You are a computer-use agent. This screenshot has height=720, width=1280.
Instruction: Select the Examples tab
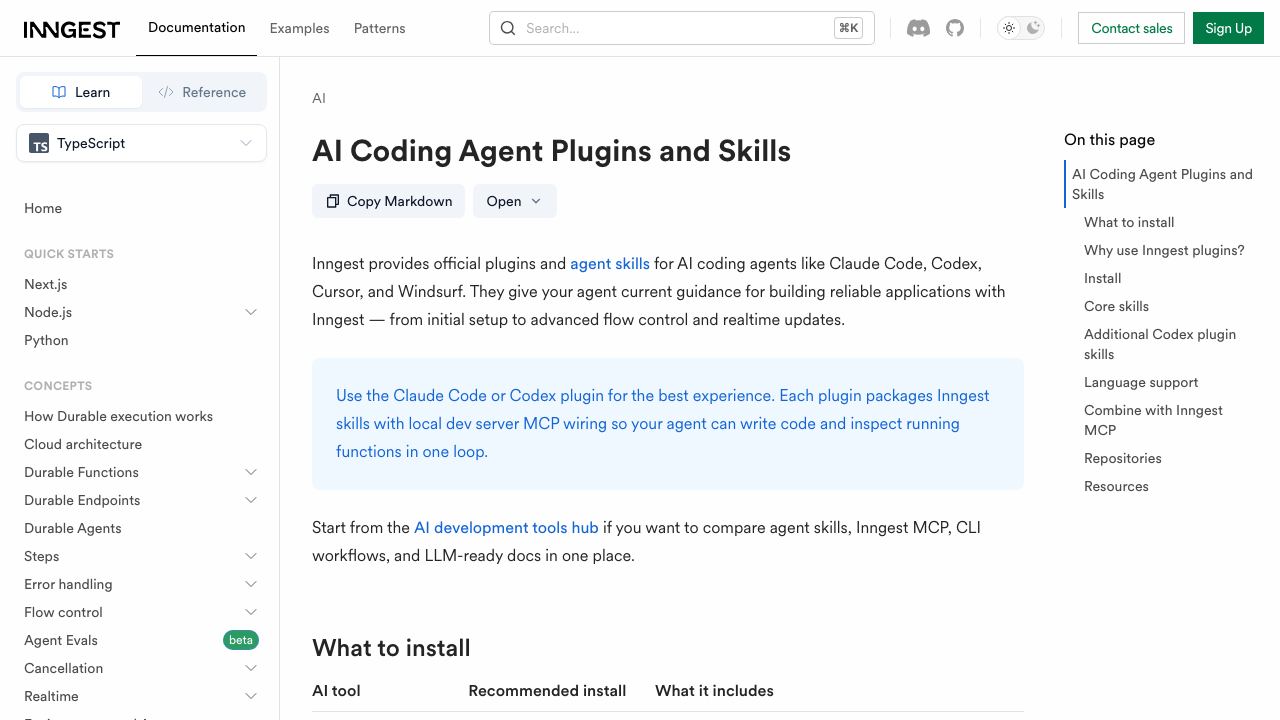[299, 28]
